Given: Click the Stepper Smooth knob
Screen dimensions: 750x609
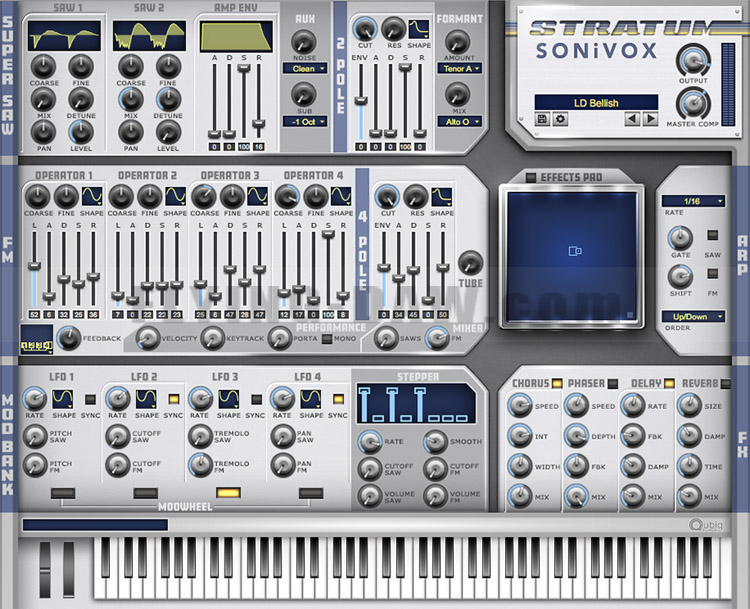Looking at the screenshot, I should pyautogui.click(x=435, y=442).
